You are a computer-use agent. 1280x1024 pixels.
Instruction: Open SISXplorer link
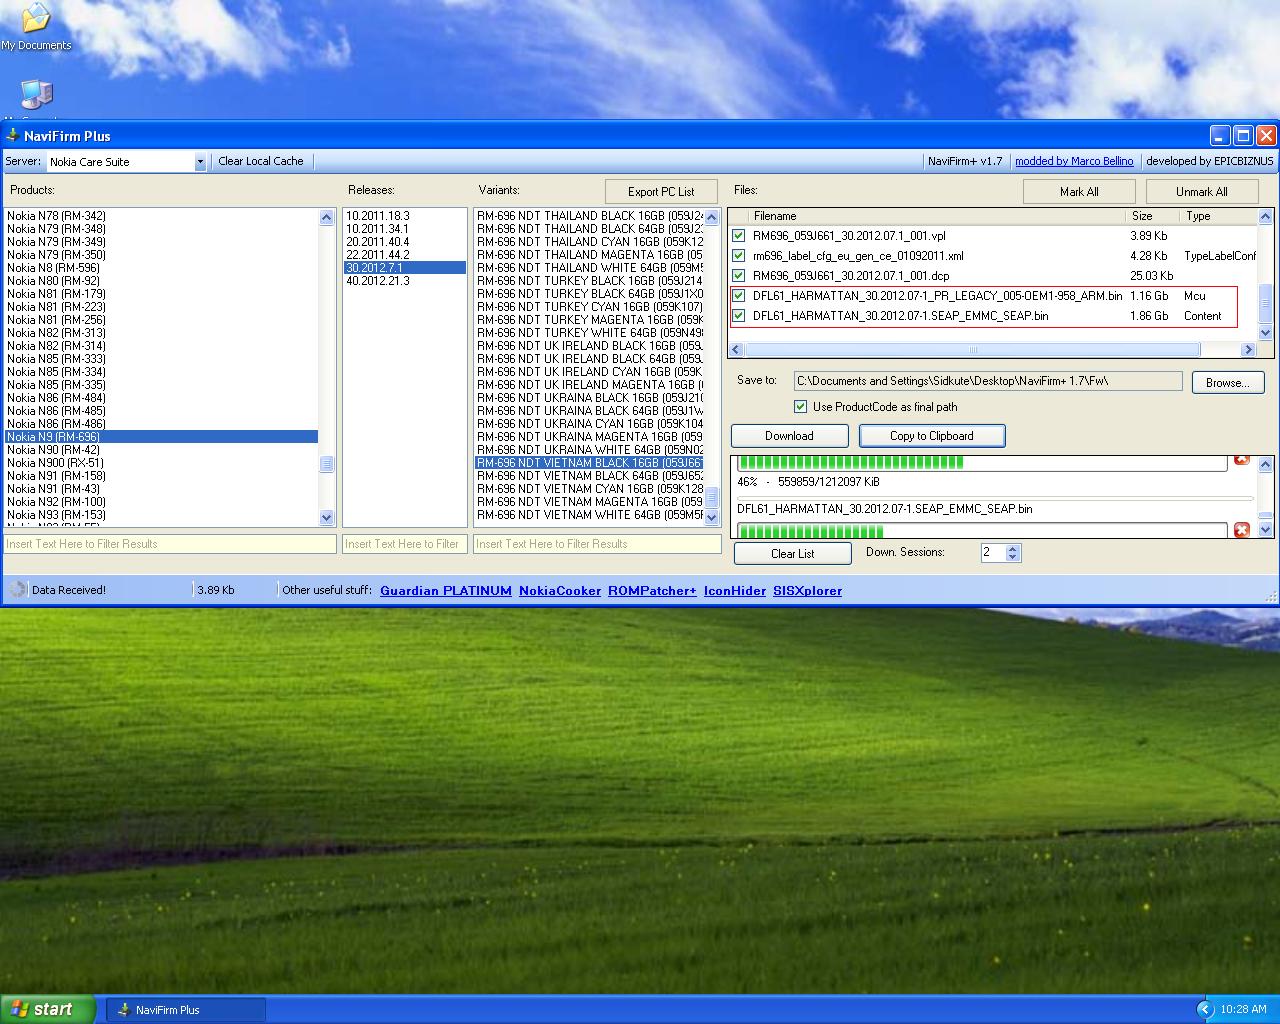tap(807, 591)
